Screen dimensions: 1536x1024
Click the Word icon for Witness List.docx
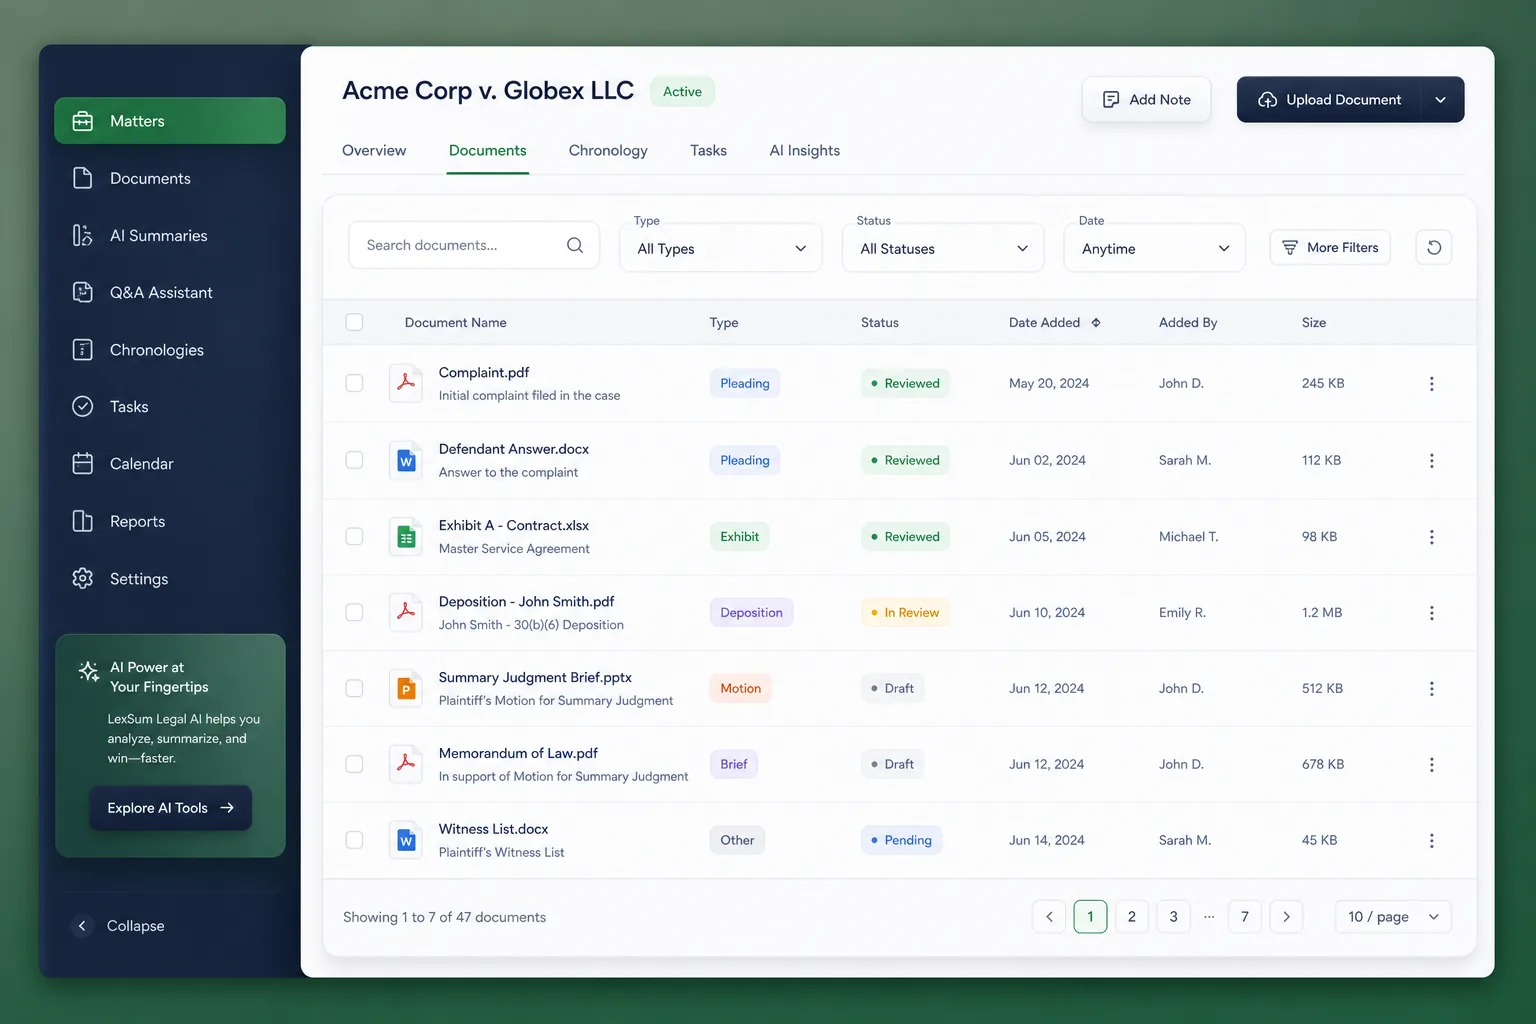pos(406,841)
